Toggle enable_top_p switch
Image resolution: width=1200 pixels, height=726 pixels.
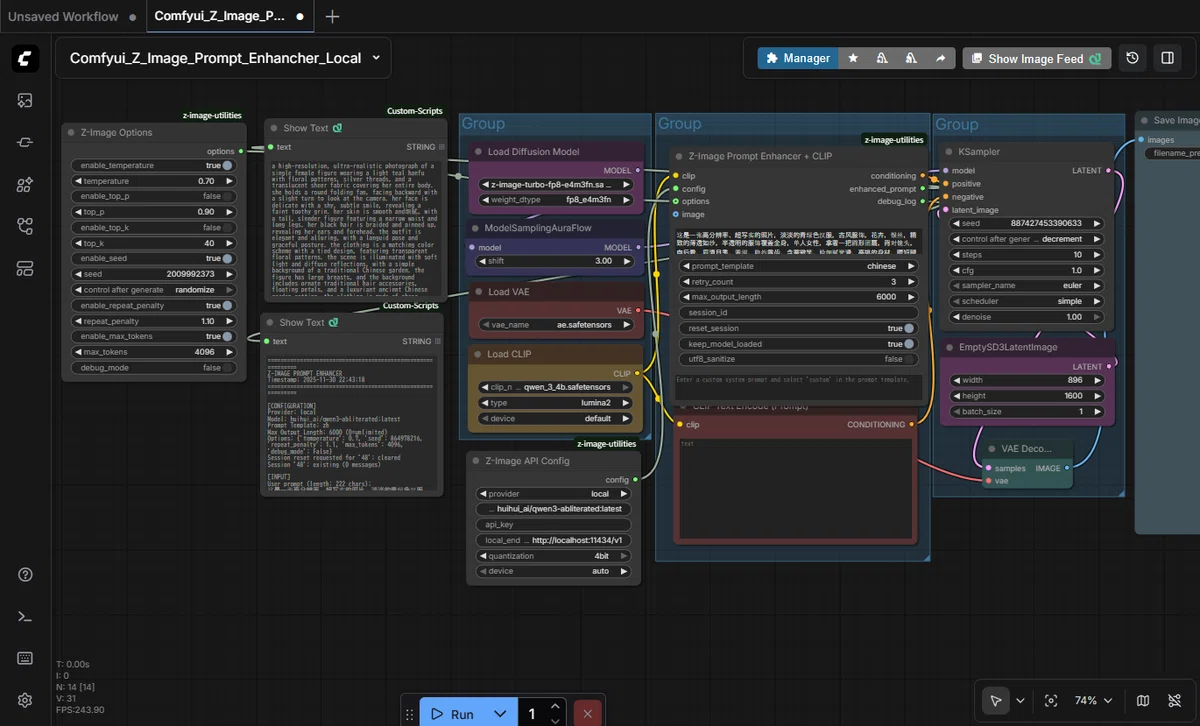228,196
